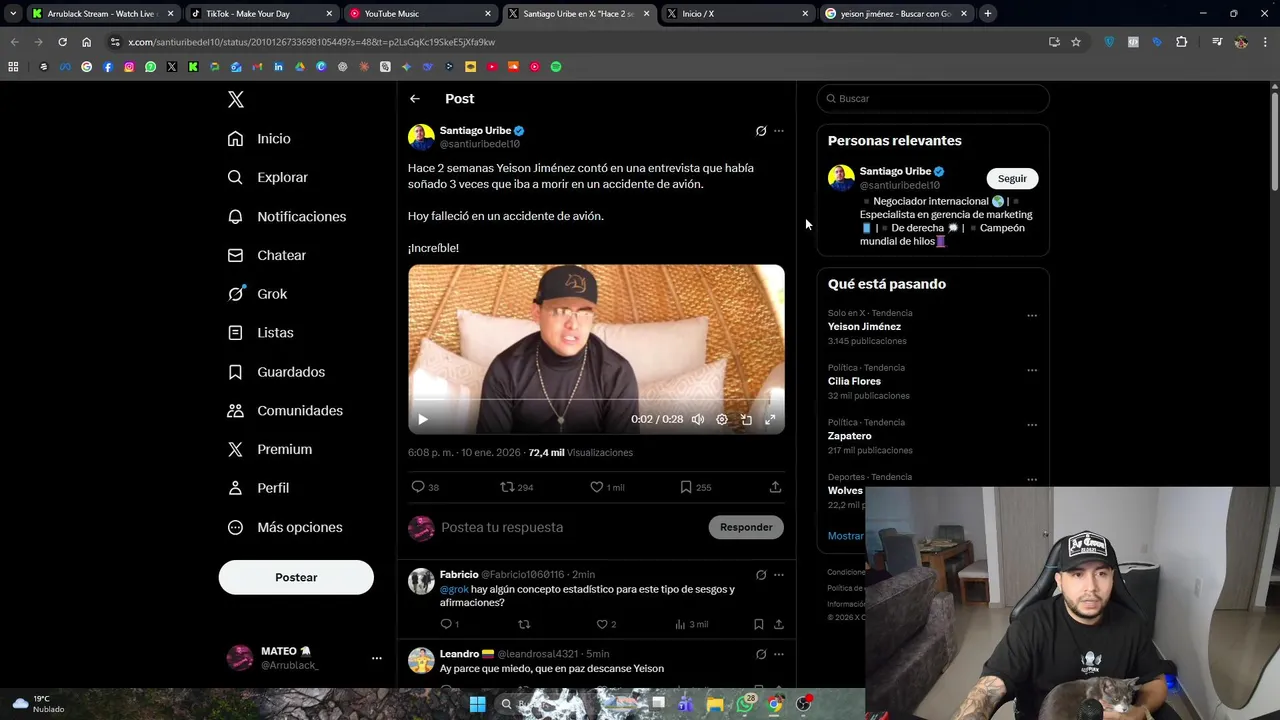Open Guardados bookmark item
Screen dimensions: 1280x720
277,372
